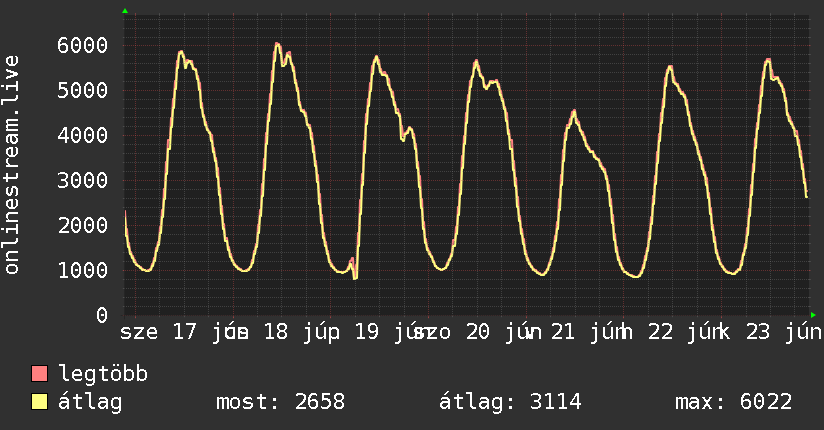Click the '17' date label on x-axis

click(x=184, y=332)
